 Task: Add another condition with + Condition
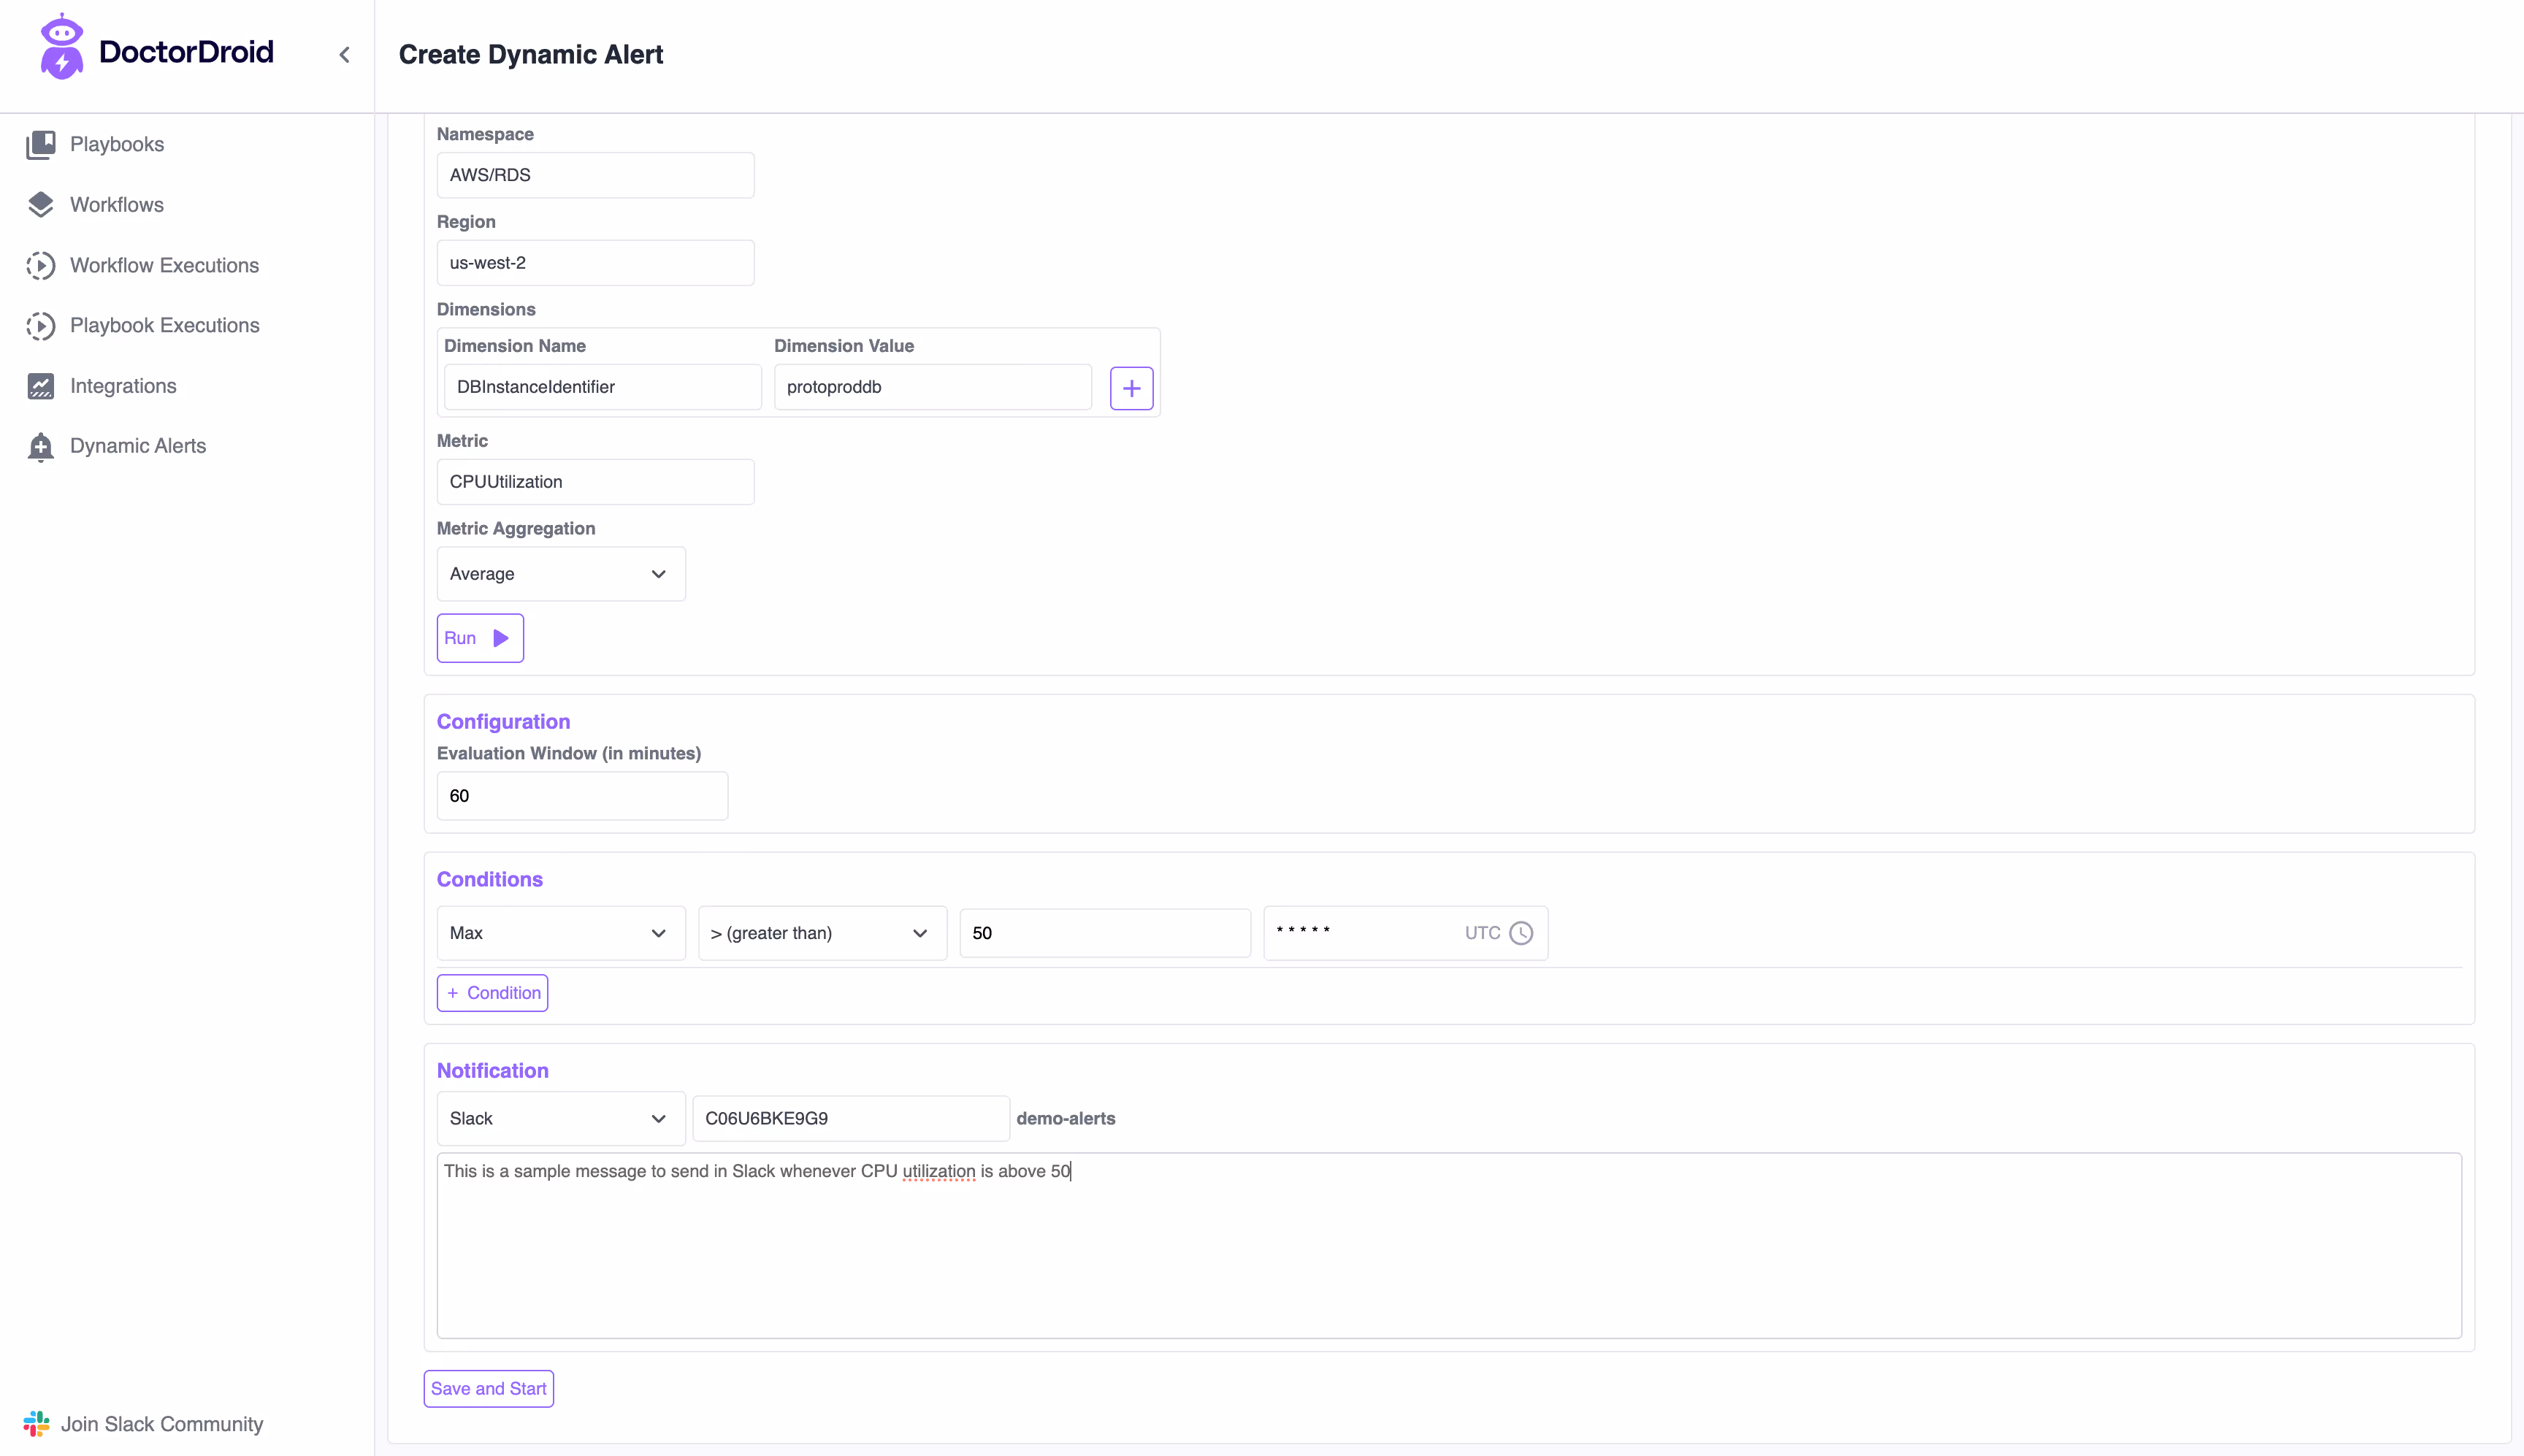coord(492,993)
